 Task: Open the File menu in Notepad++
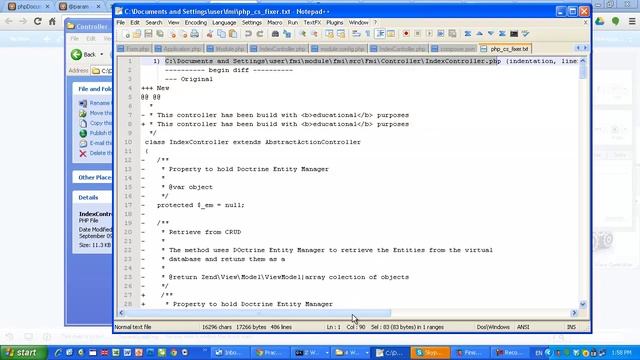click(121, 22)
